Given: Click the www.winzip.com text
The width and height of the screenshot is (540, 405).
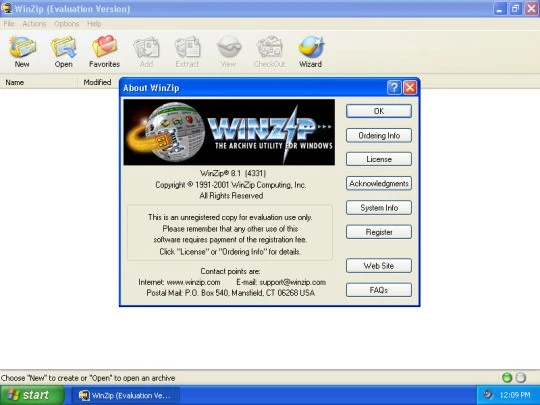Looking at the screenshot, I should [194, 282].
